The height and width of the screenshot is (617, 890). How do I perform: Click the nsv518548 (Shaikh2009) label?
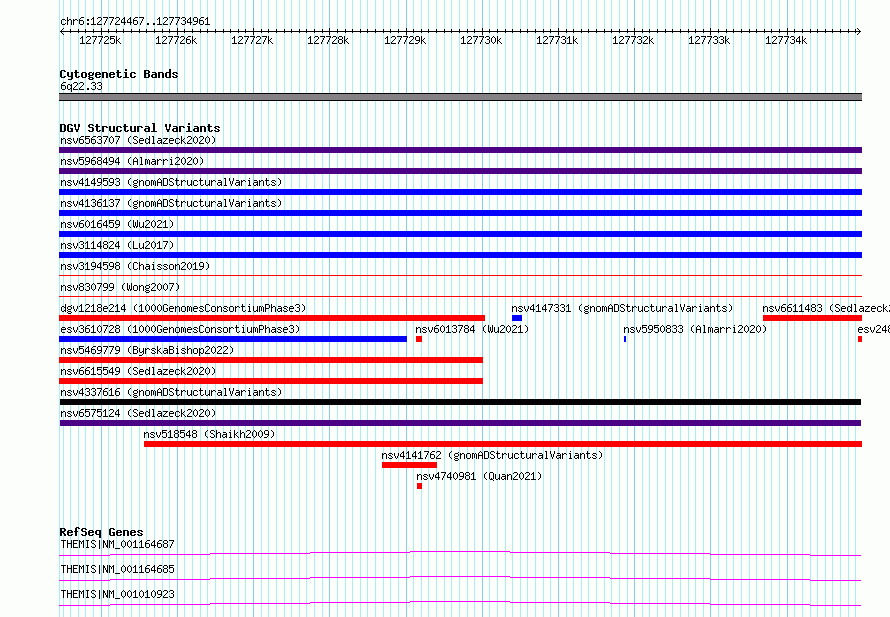209,434
